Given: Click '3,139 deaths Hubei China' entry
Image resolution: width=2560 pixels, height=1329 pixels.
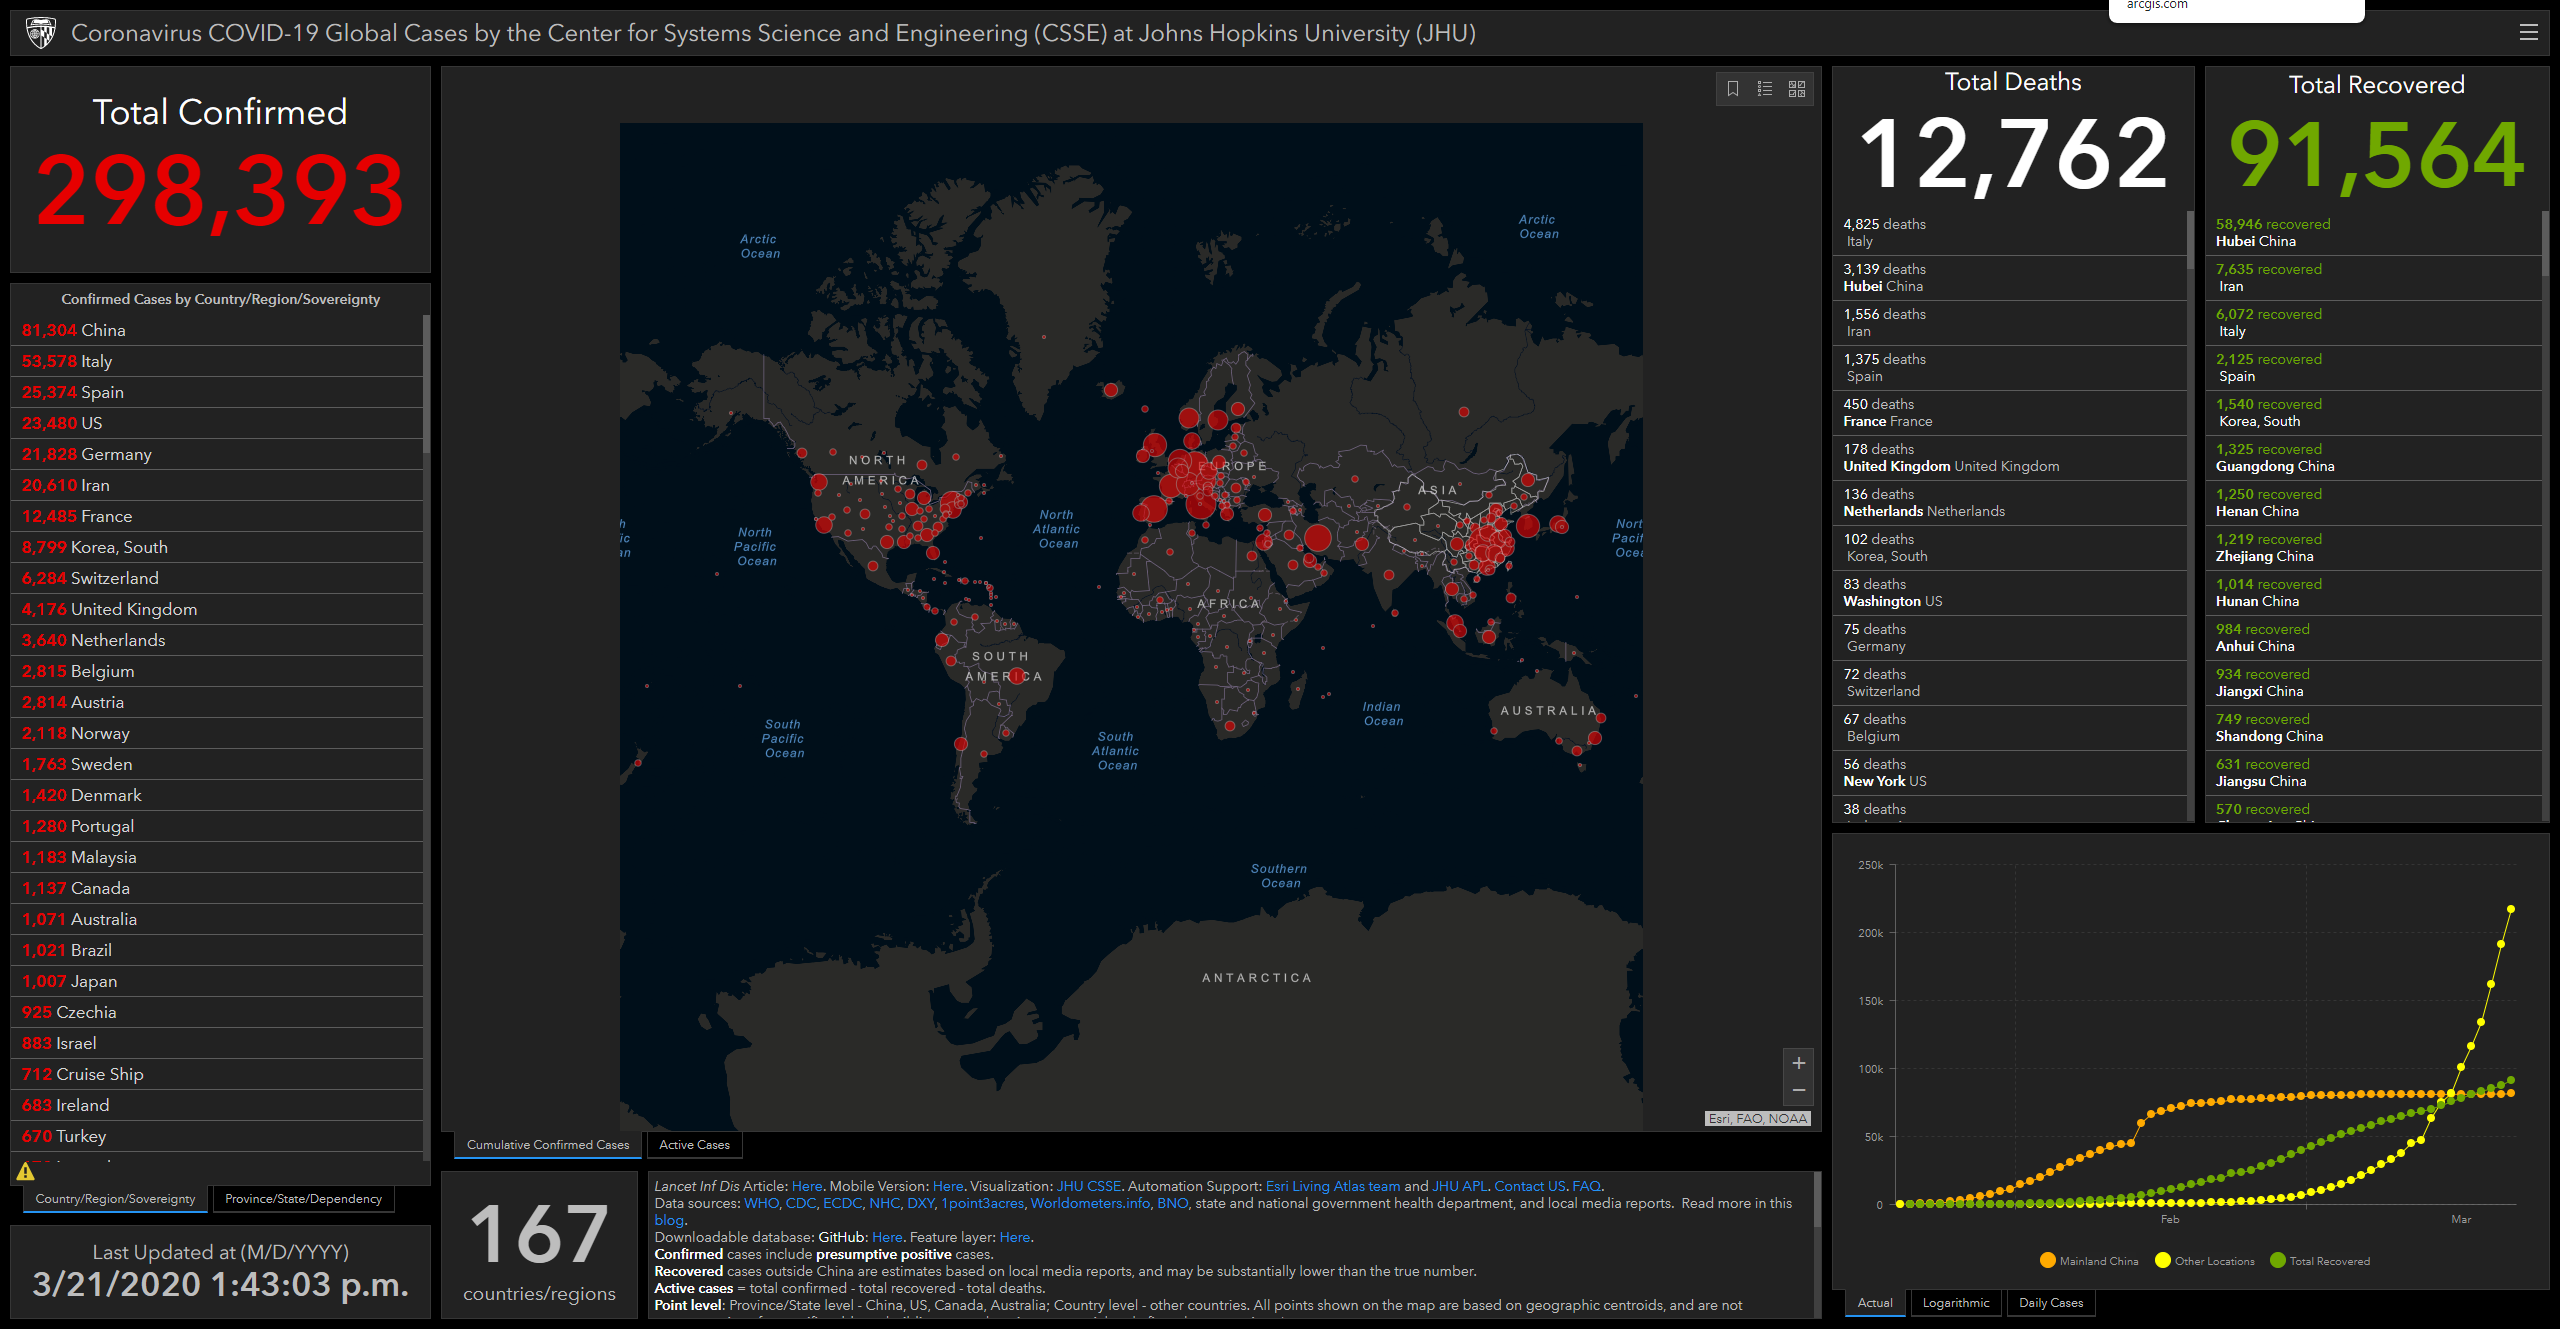Looking at the screenshot, I should 2010,278.
